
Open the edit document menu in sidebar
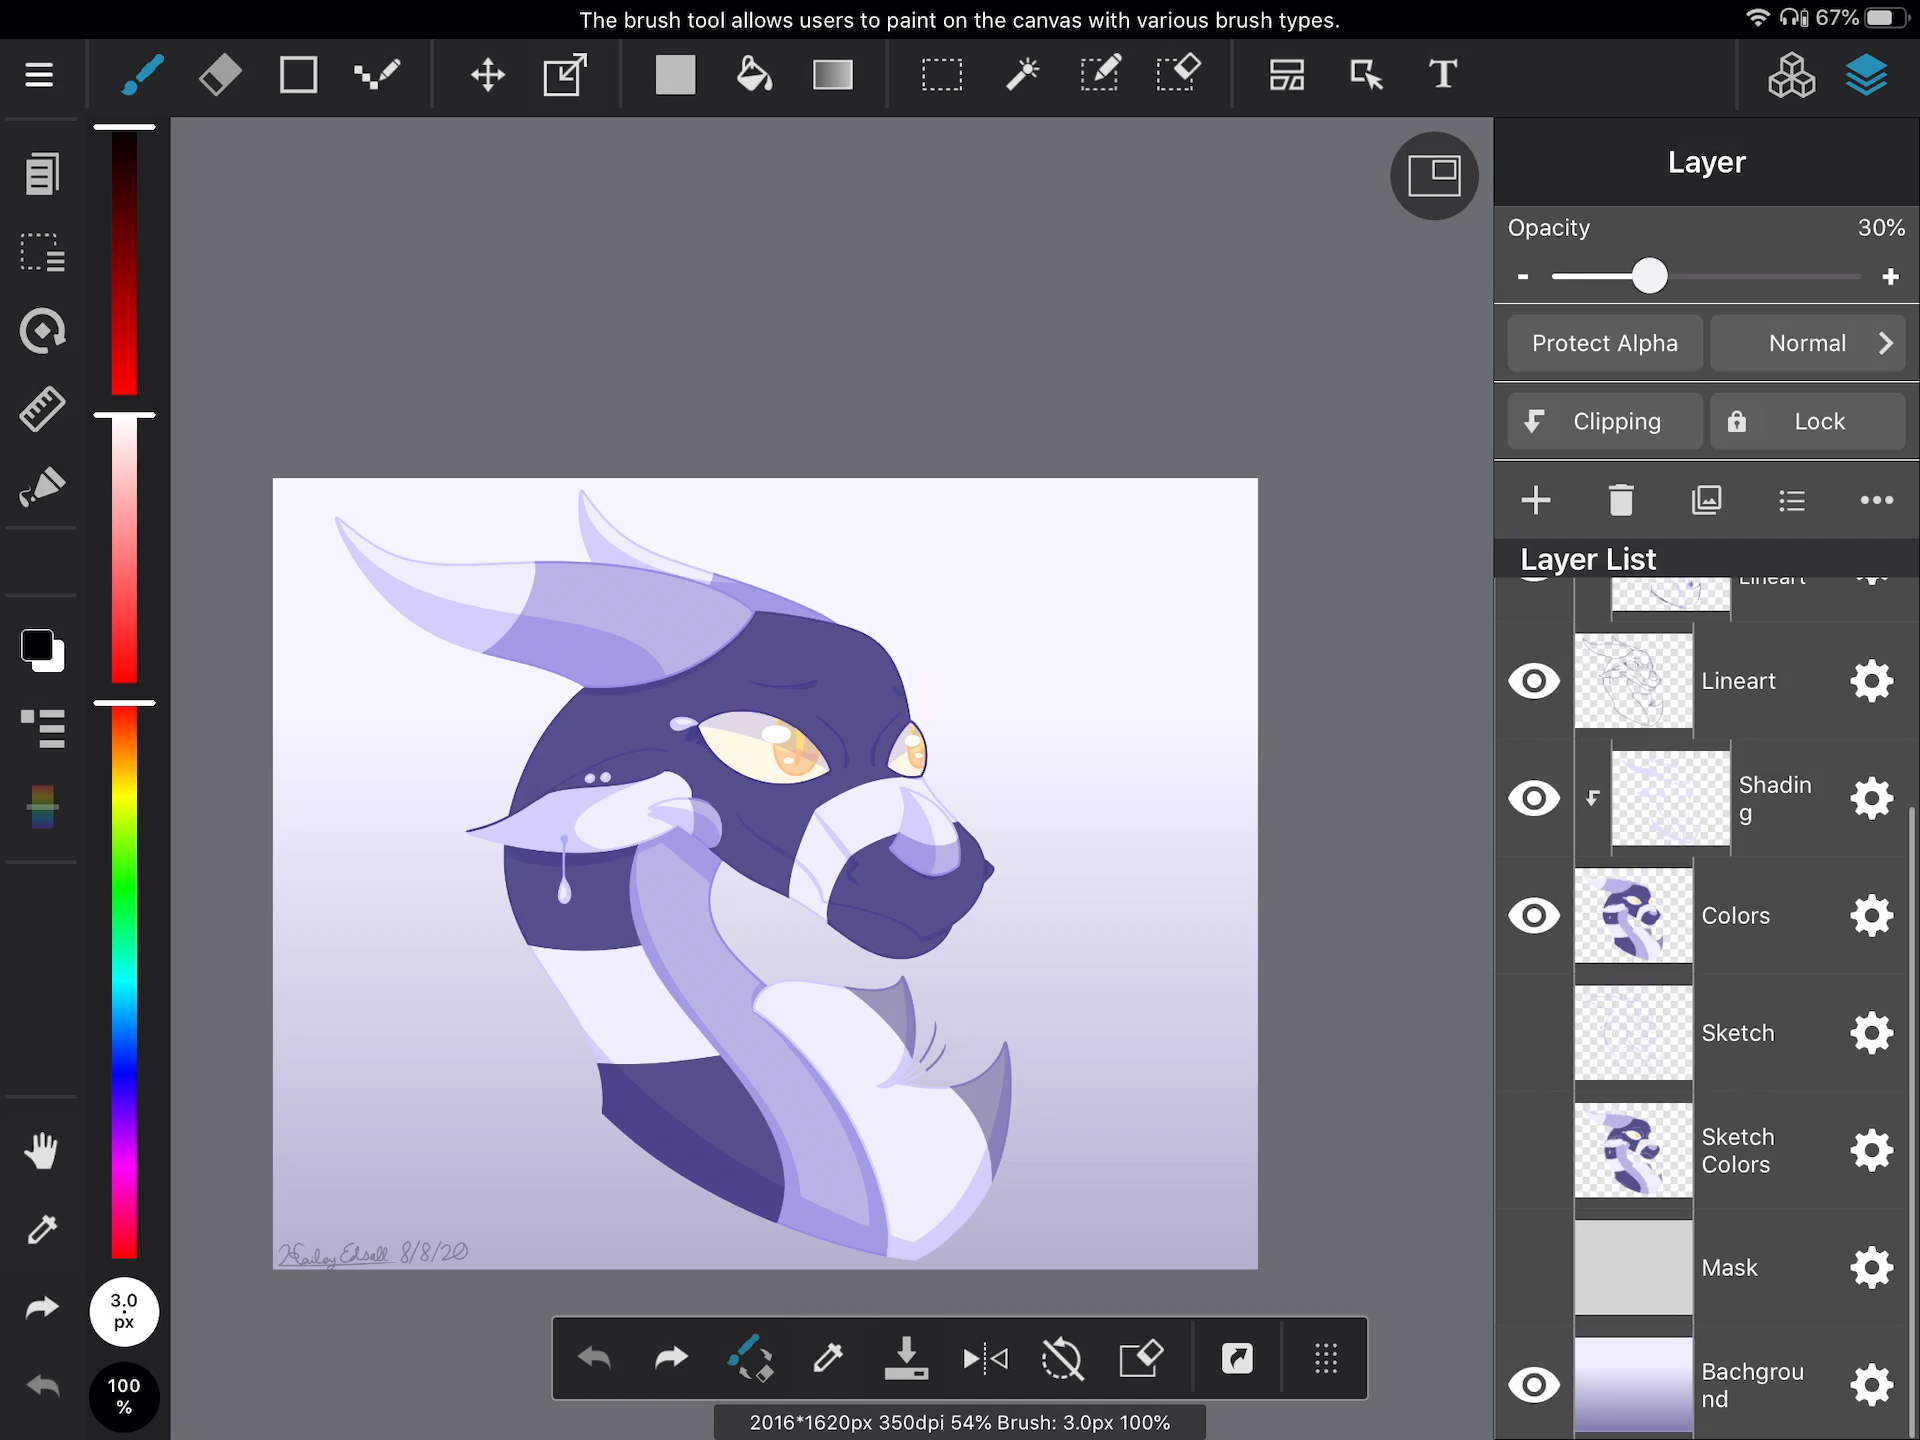[42, 174]
